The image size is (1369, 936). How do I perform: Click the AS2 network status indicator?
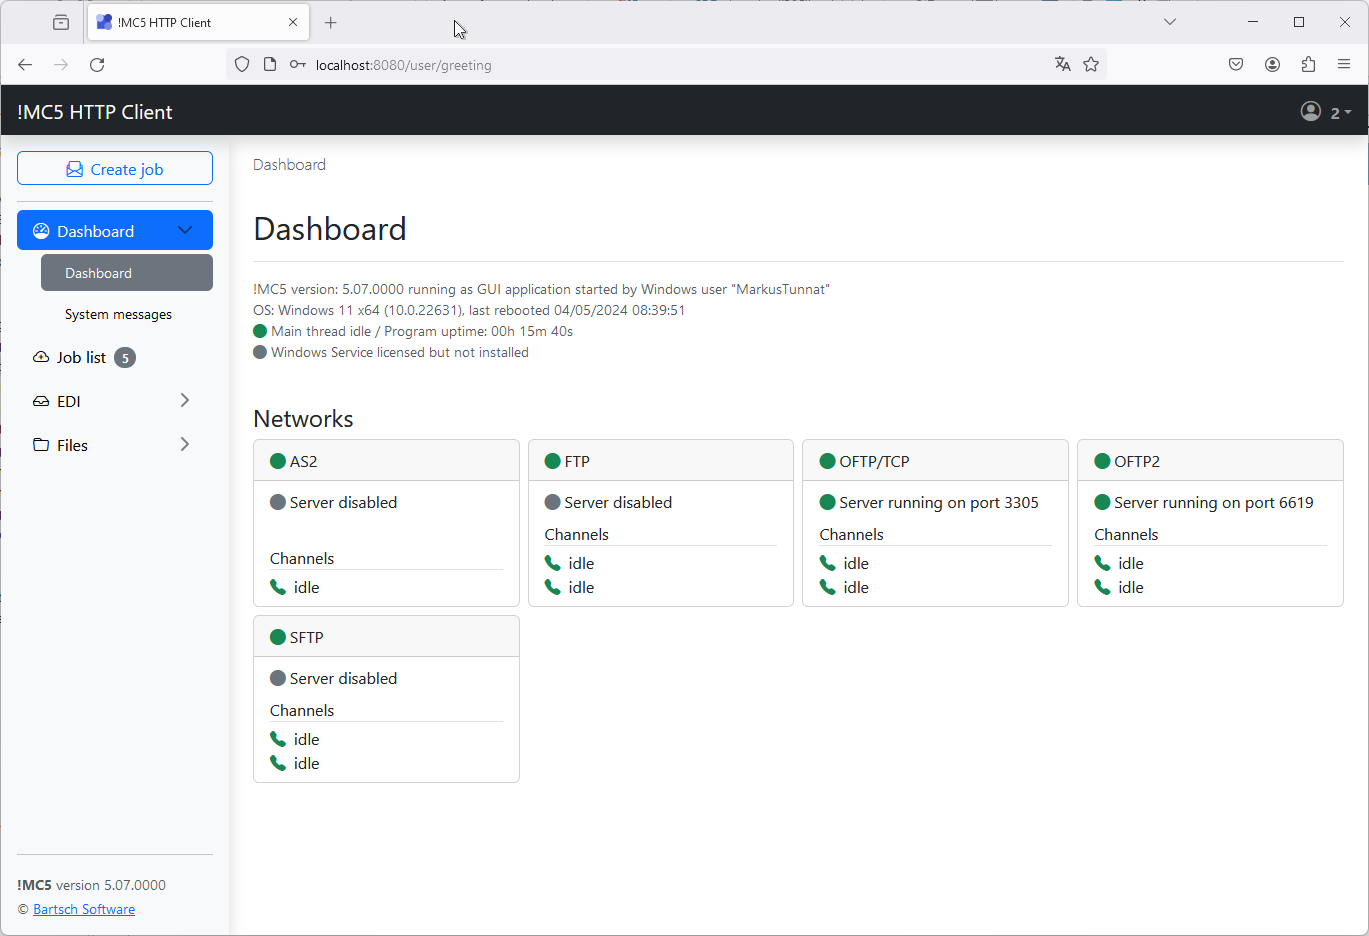(278, 461)
